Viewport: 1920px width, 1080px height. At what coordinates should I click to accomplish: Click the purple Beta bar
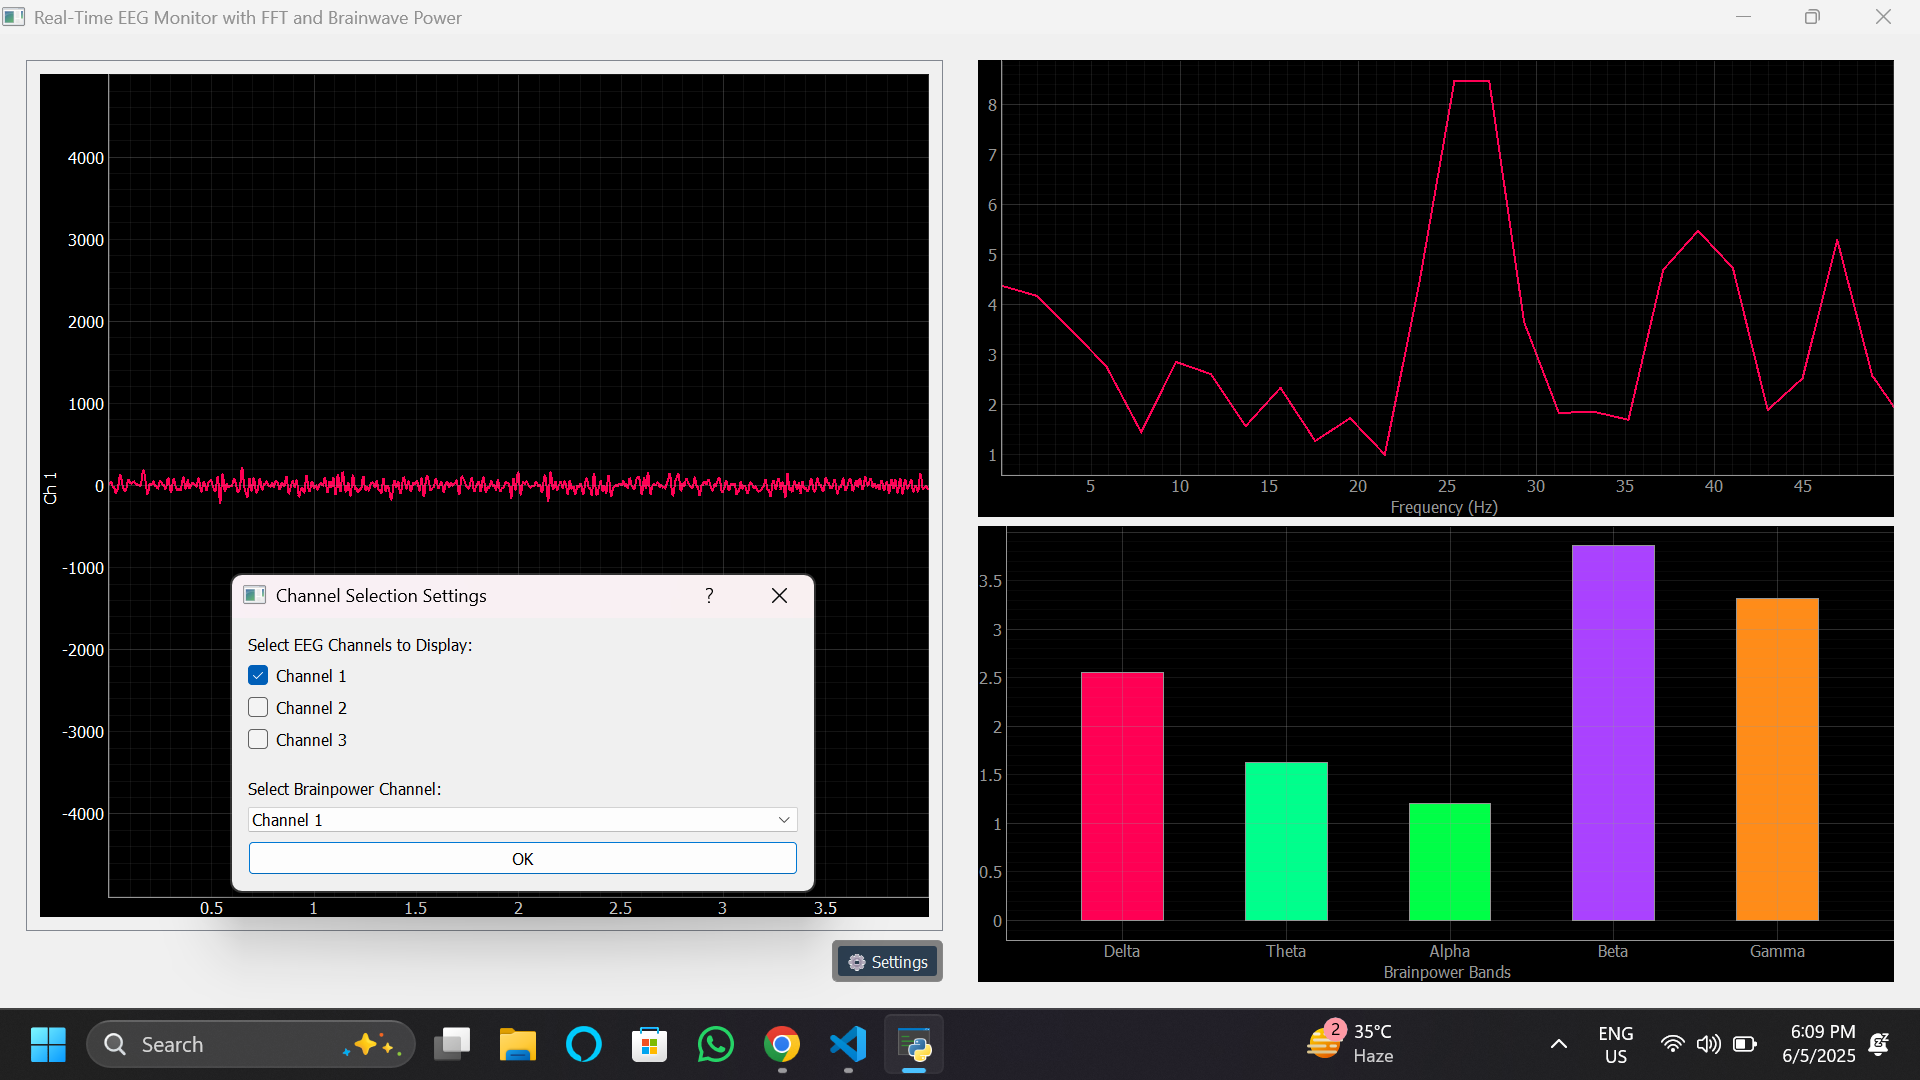[x=1612, y=732]
